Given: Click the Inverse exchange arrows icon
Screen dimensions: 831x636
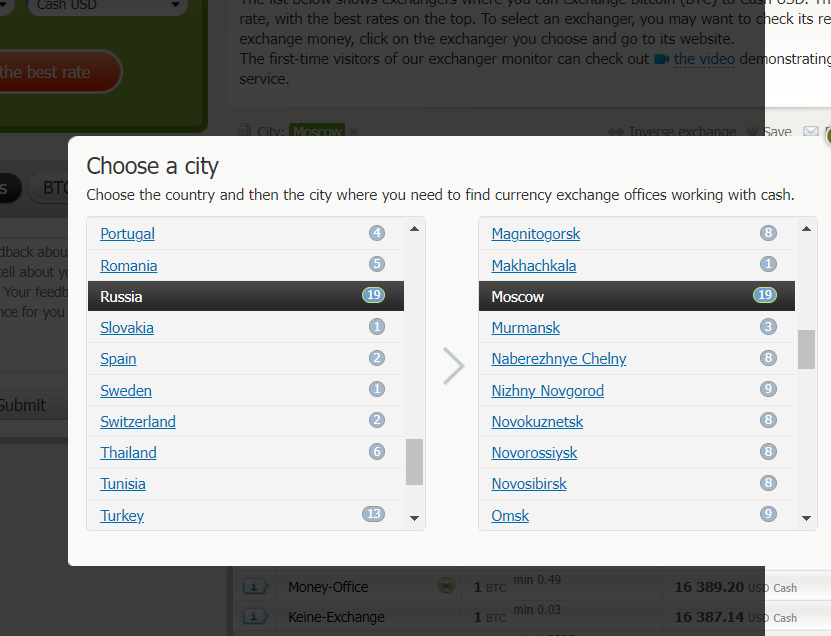Looking at the screenshot, I should click(x=617, y=132).
